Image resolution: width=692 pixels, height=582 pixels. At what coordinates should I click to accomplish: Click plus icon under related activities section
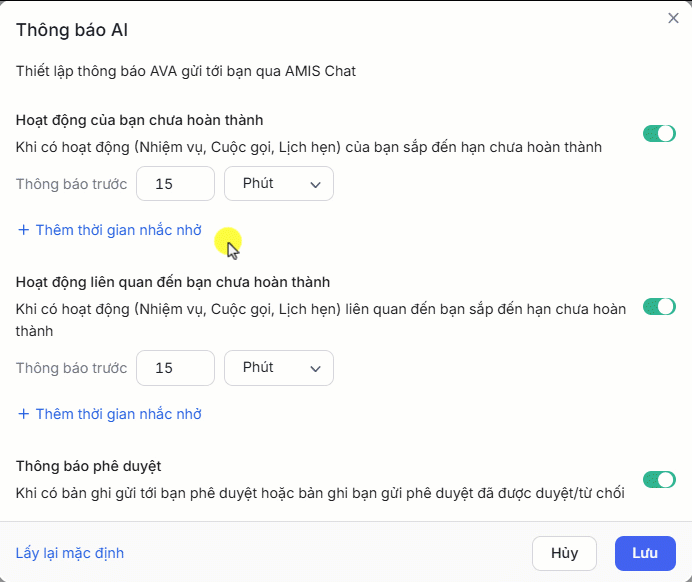(23, 414)
